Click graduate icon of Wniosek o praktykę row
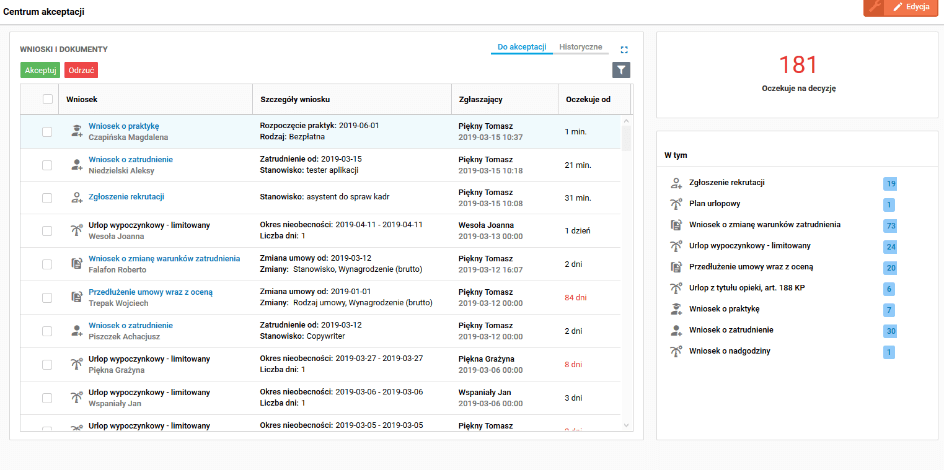This screenshot has width=944, height=470. coord(76,131)
